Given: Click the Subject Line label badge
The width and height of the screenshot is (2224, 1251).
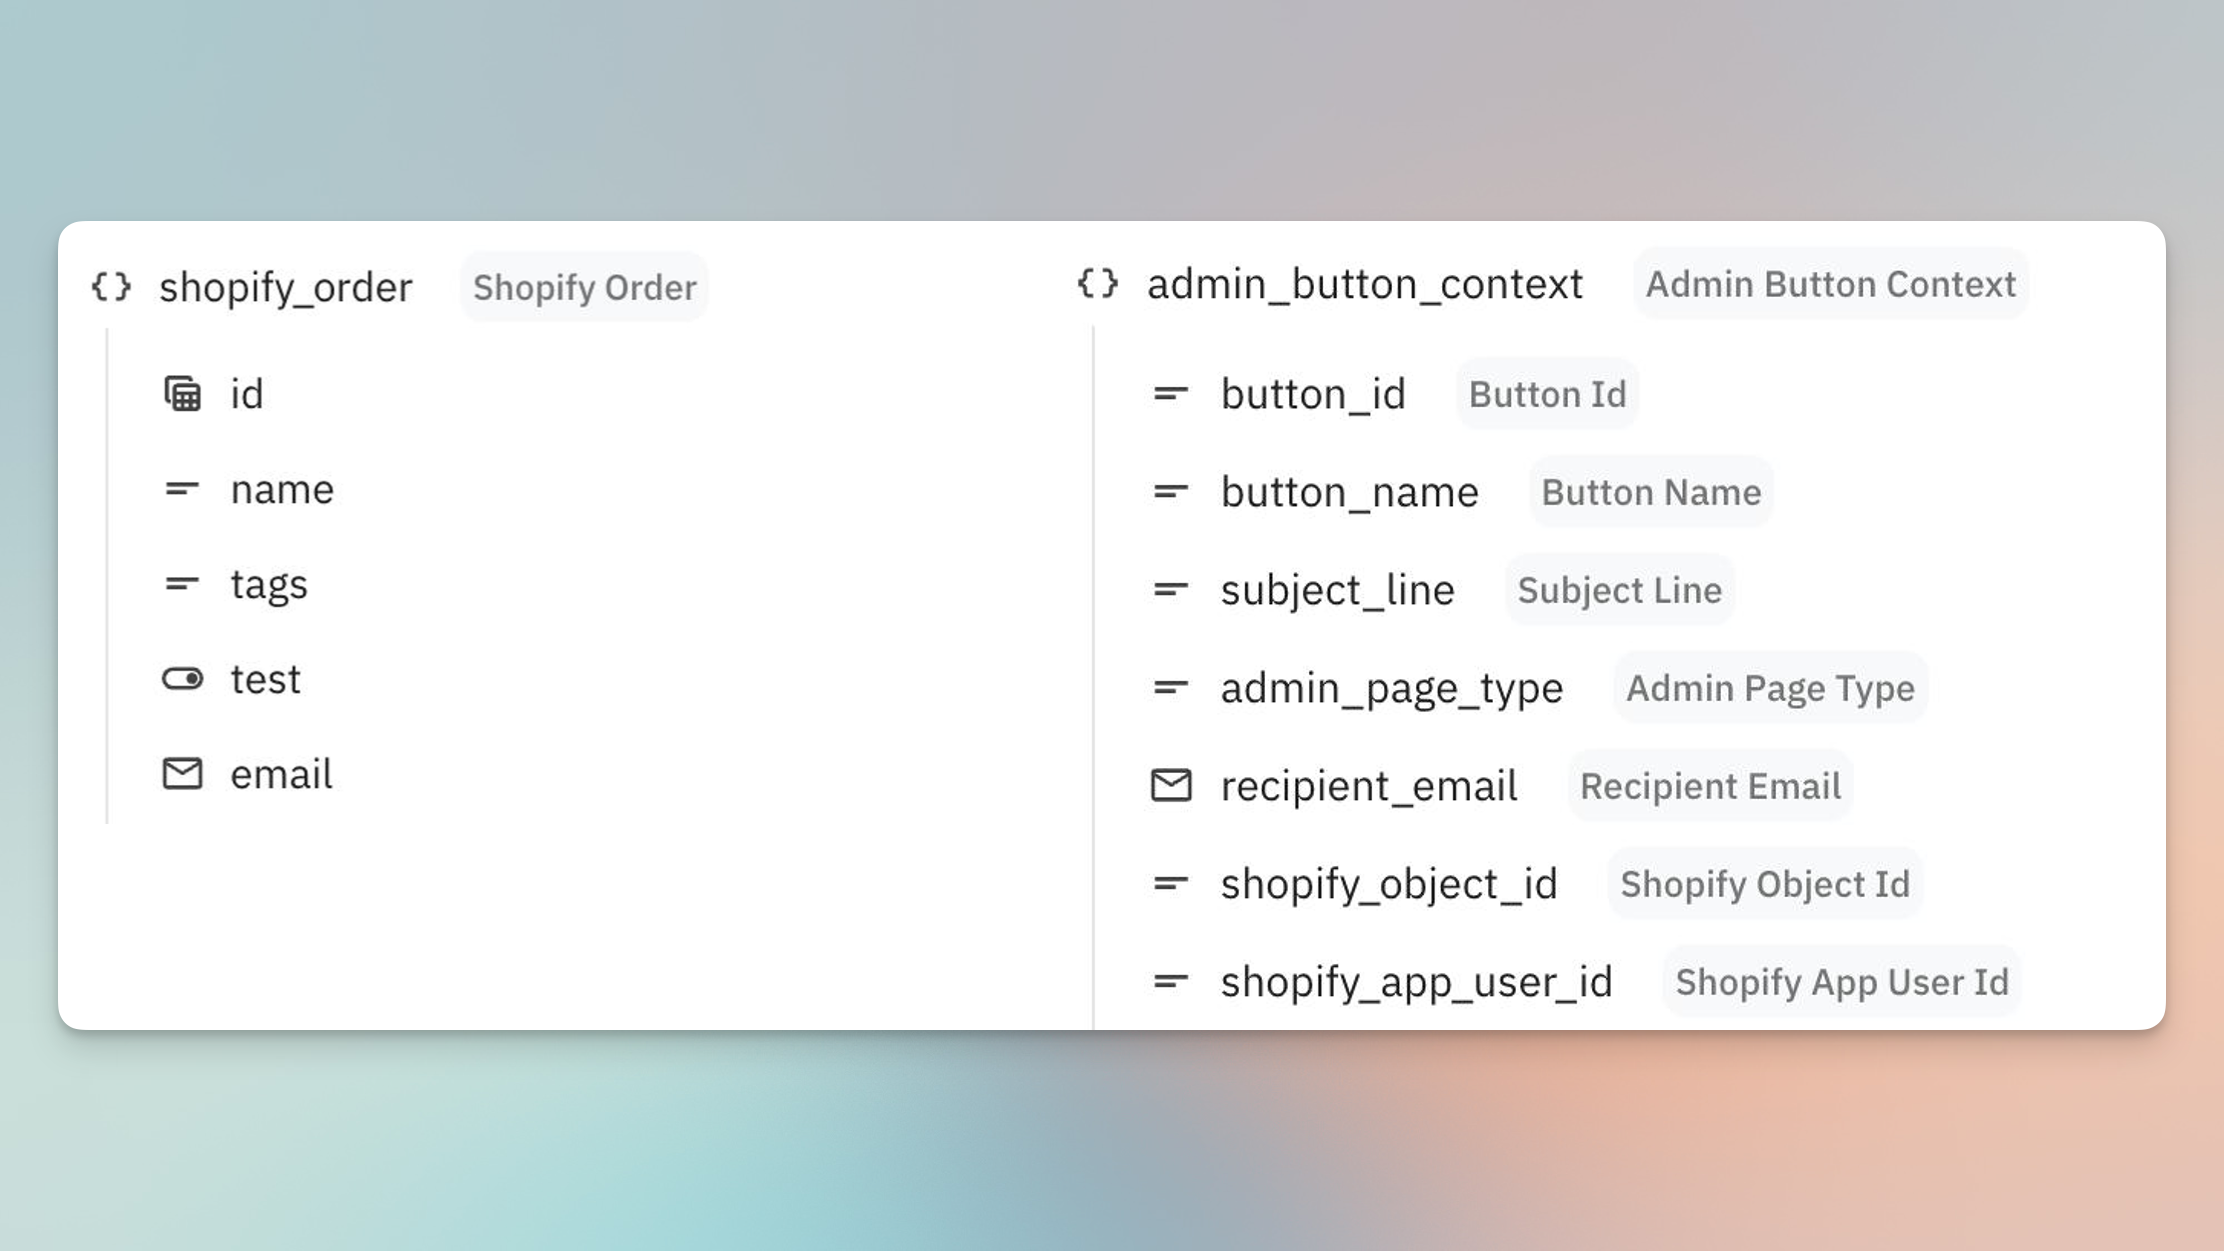Looking at the screenshot, I should (x=1619, y=590).
